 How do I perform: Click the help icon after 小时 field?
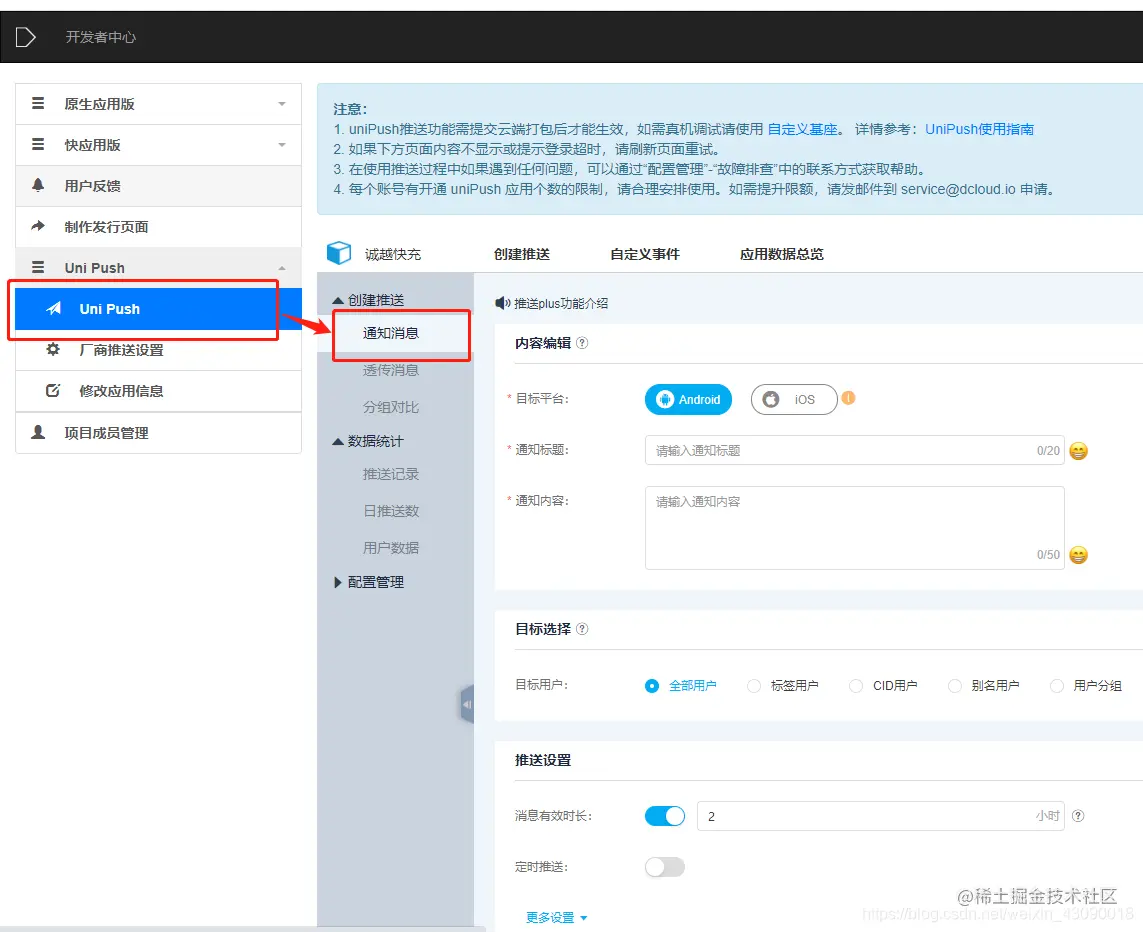1078,815
